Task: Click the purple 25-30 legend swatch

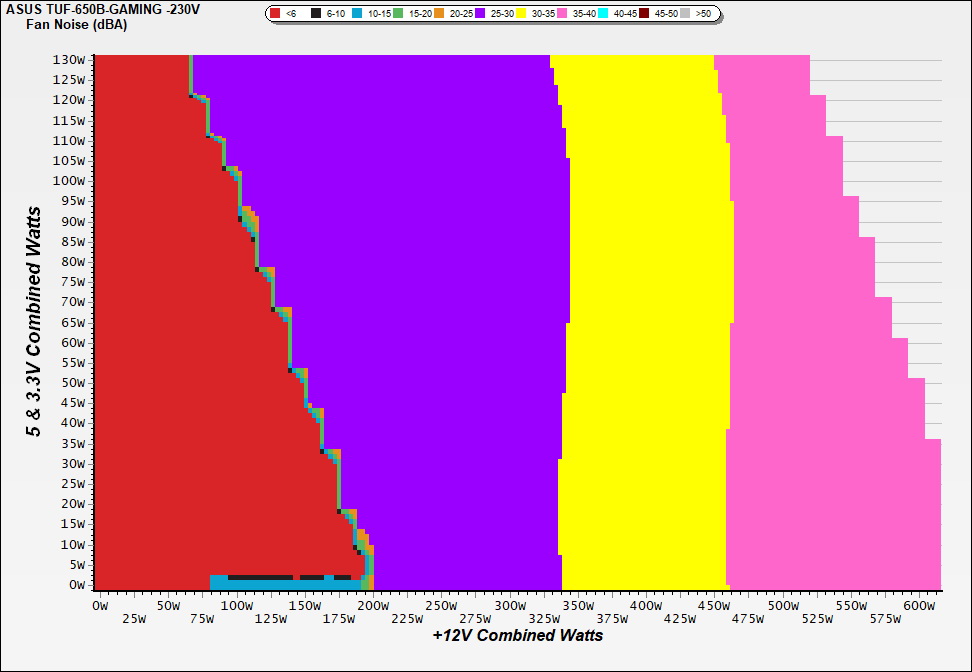Action: point(480,14)
